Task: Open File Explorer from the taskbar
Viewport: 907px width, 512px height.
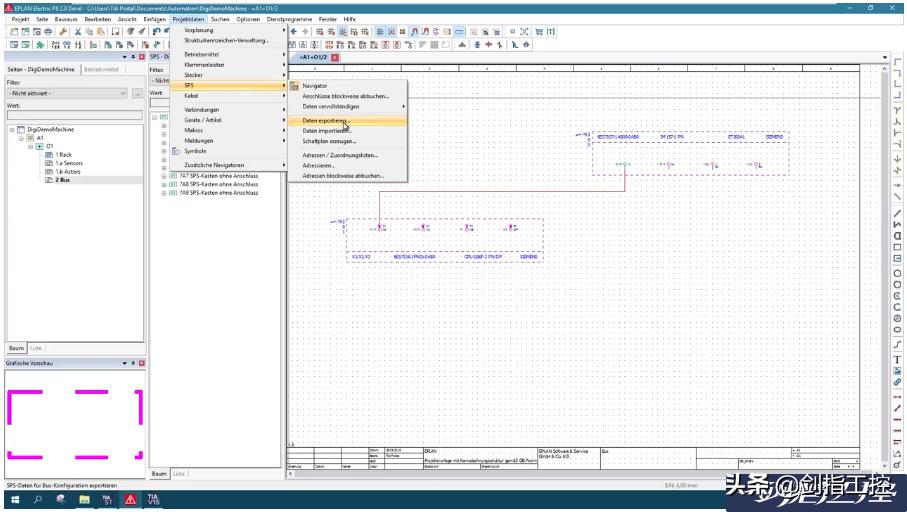Action: point(84,499)
